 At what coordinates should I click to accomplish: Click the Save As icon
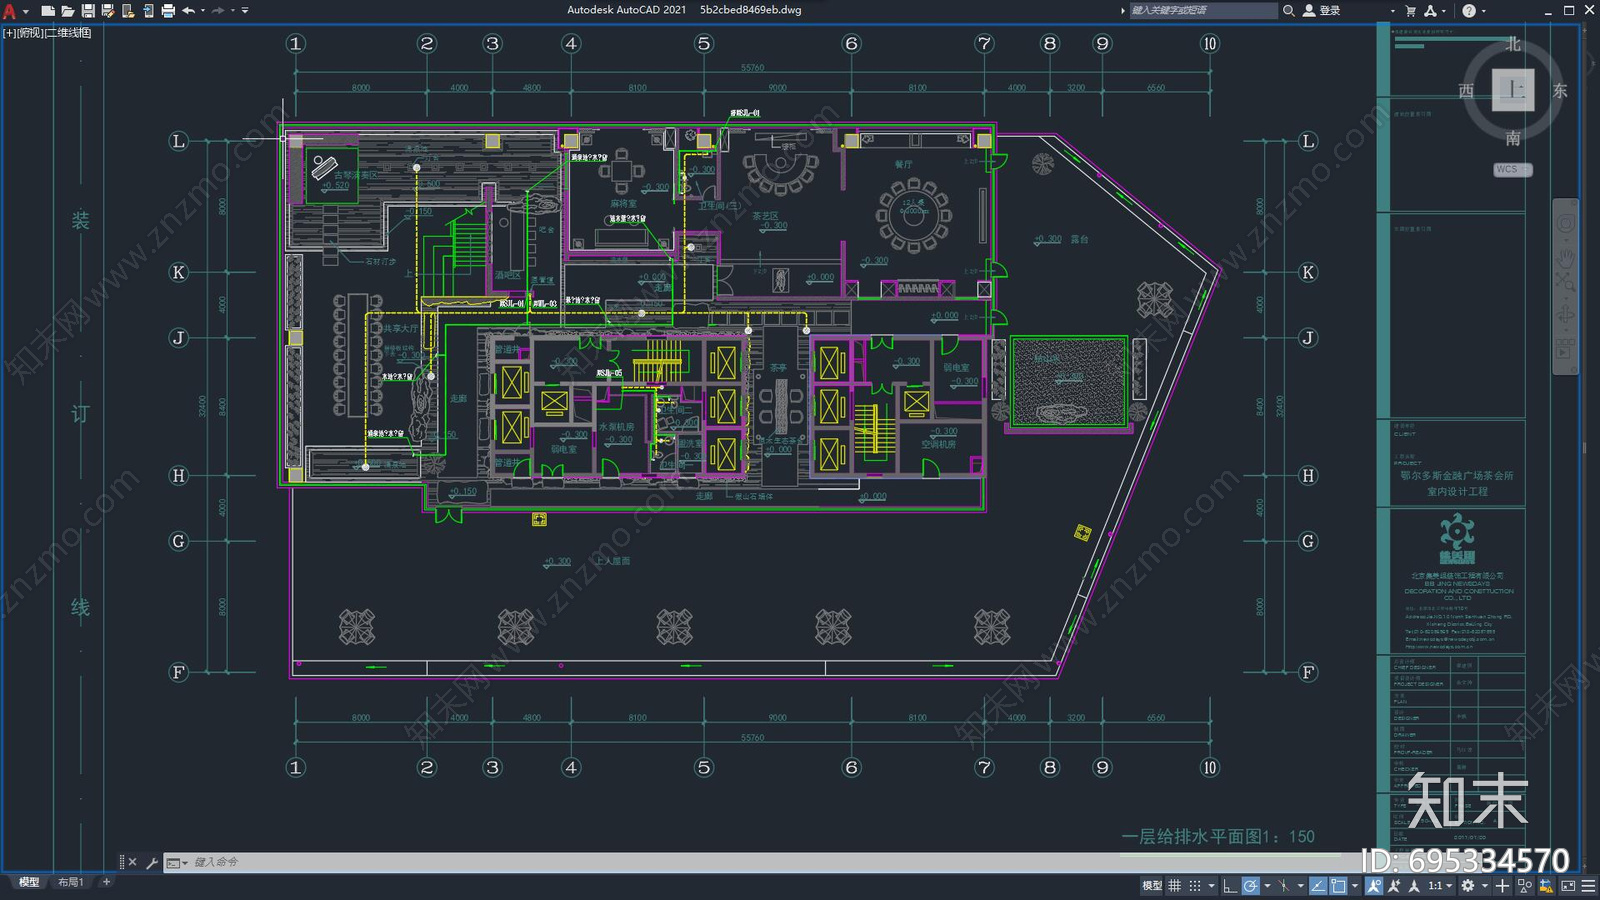coord(108,11)
